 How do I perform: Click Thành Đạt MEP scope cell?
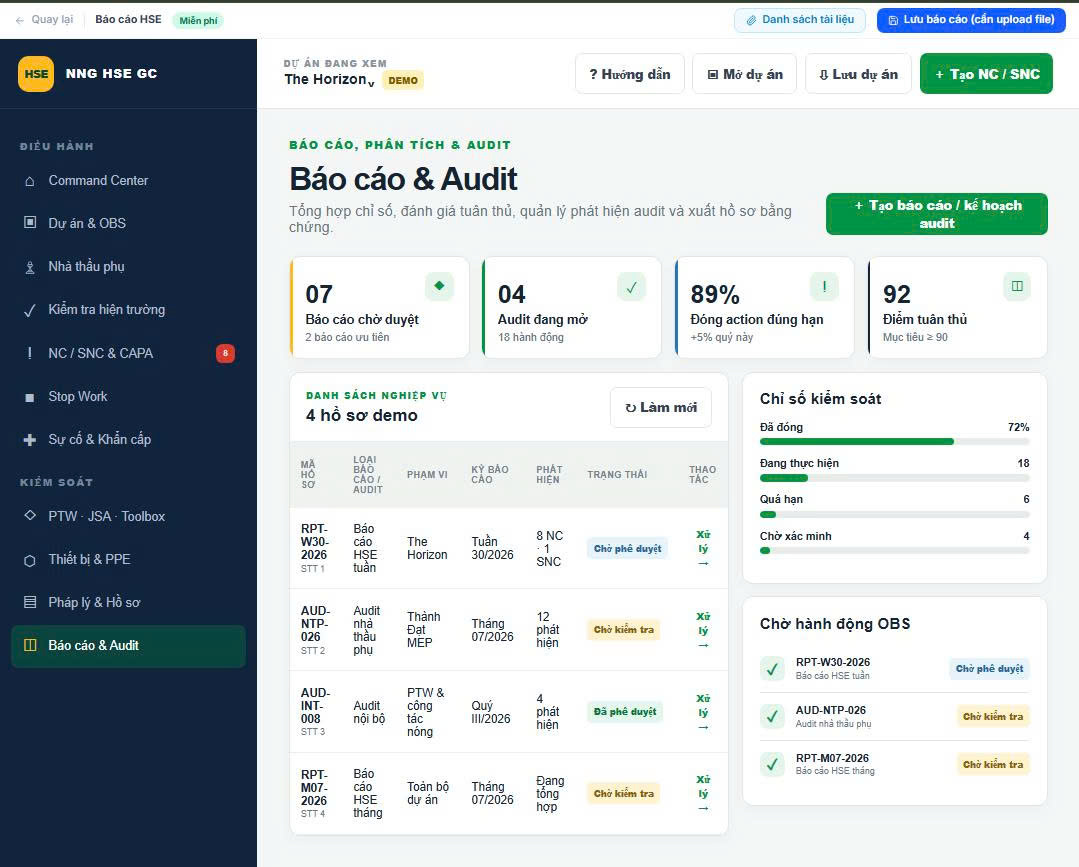(x=423, y=630)
